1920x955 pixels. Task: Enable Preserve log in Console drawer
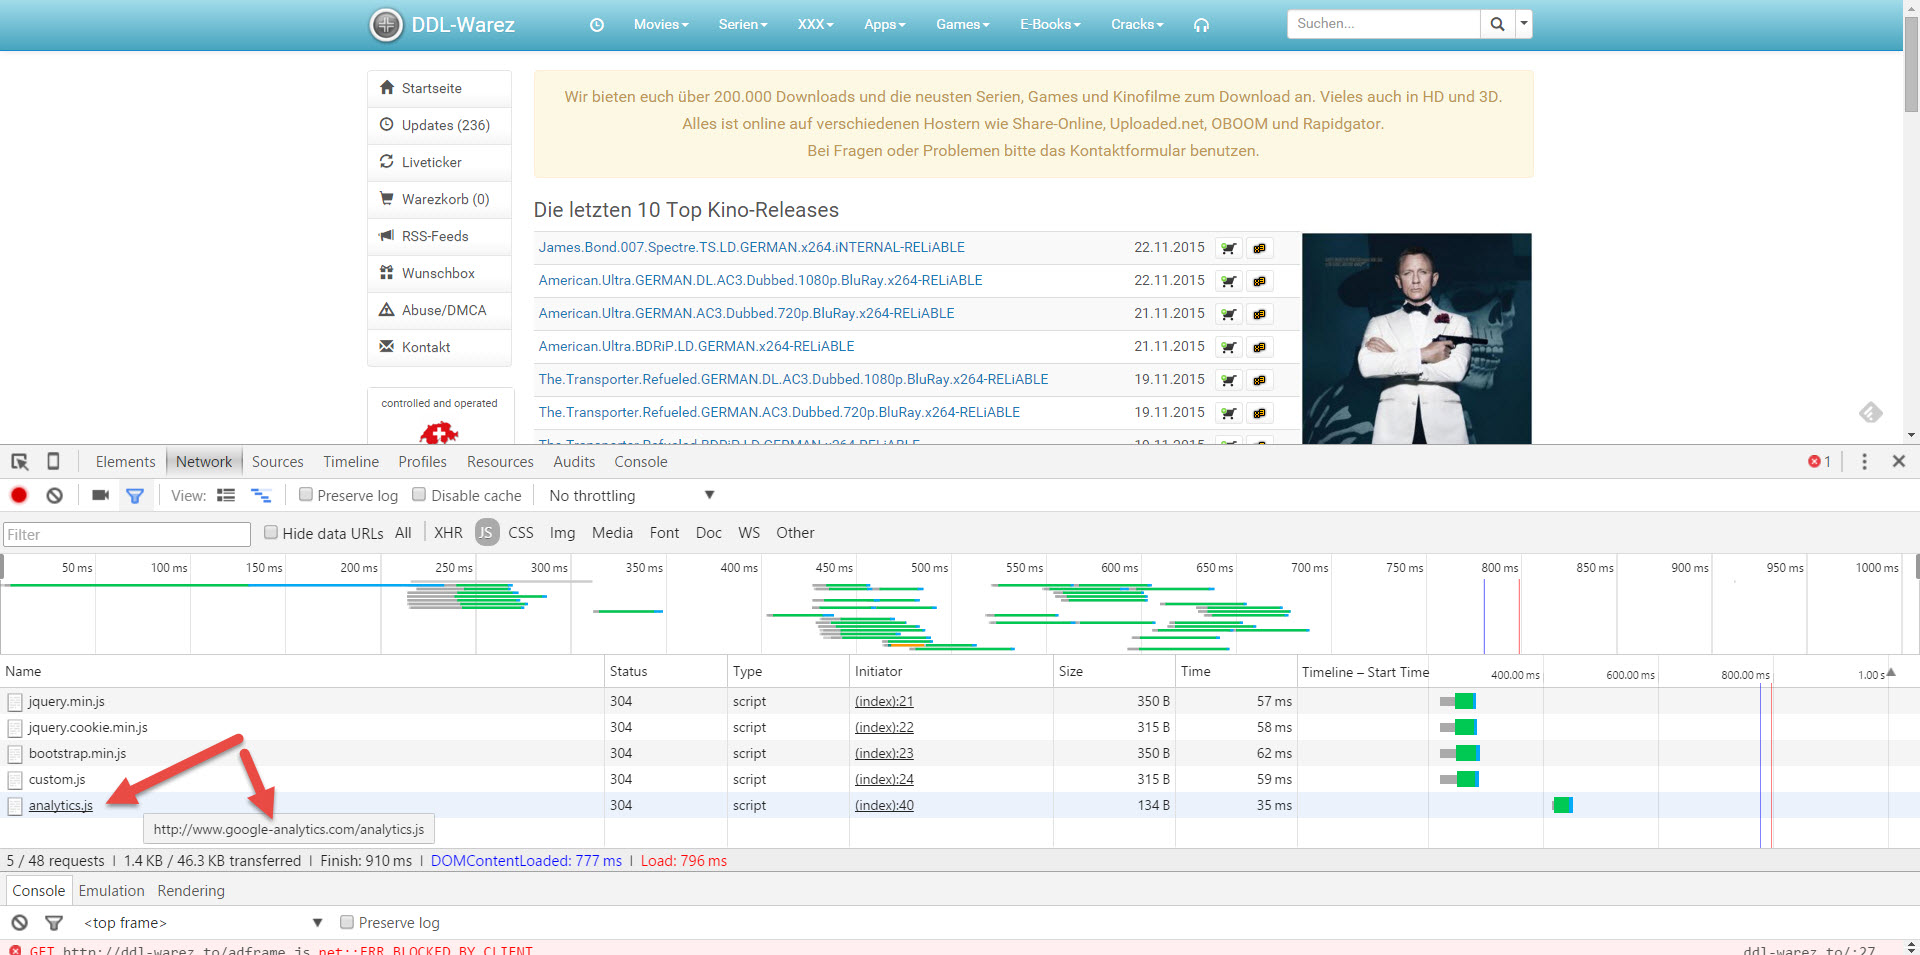coord(347,922)
